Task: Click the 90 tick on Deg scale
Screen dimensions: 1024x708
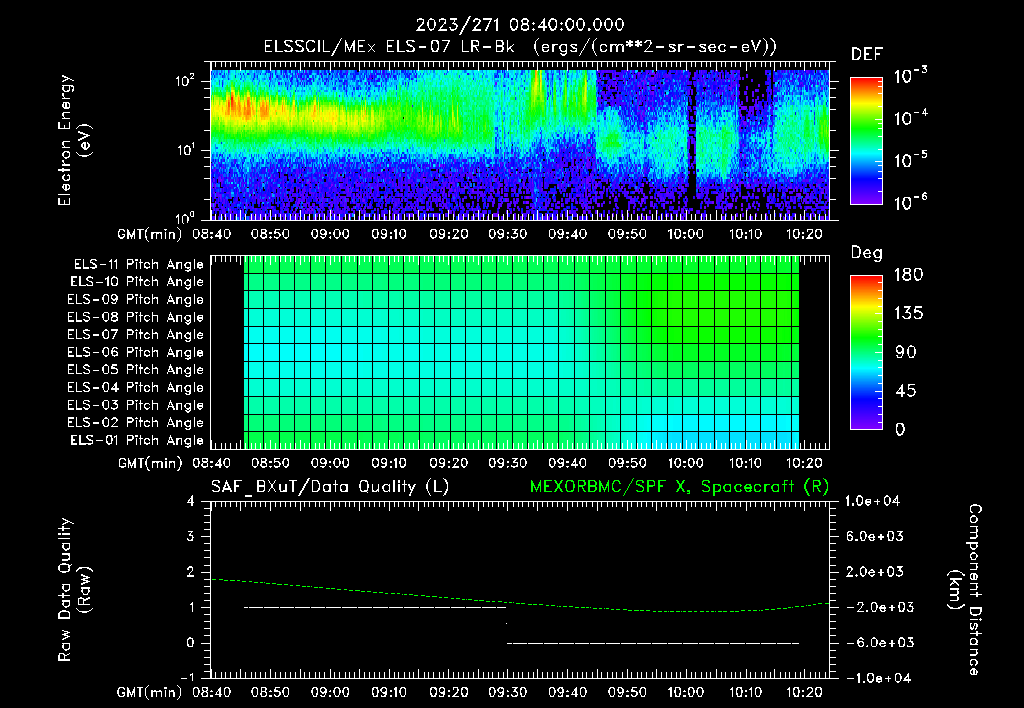Action: pyautogui.click(x=906, y=352)
